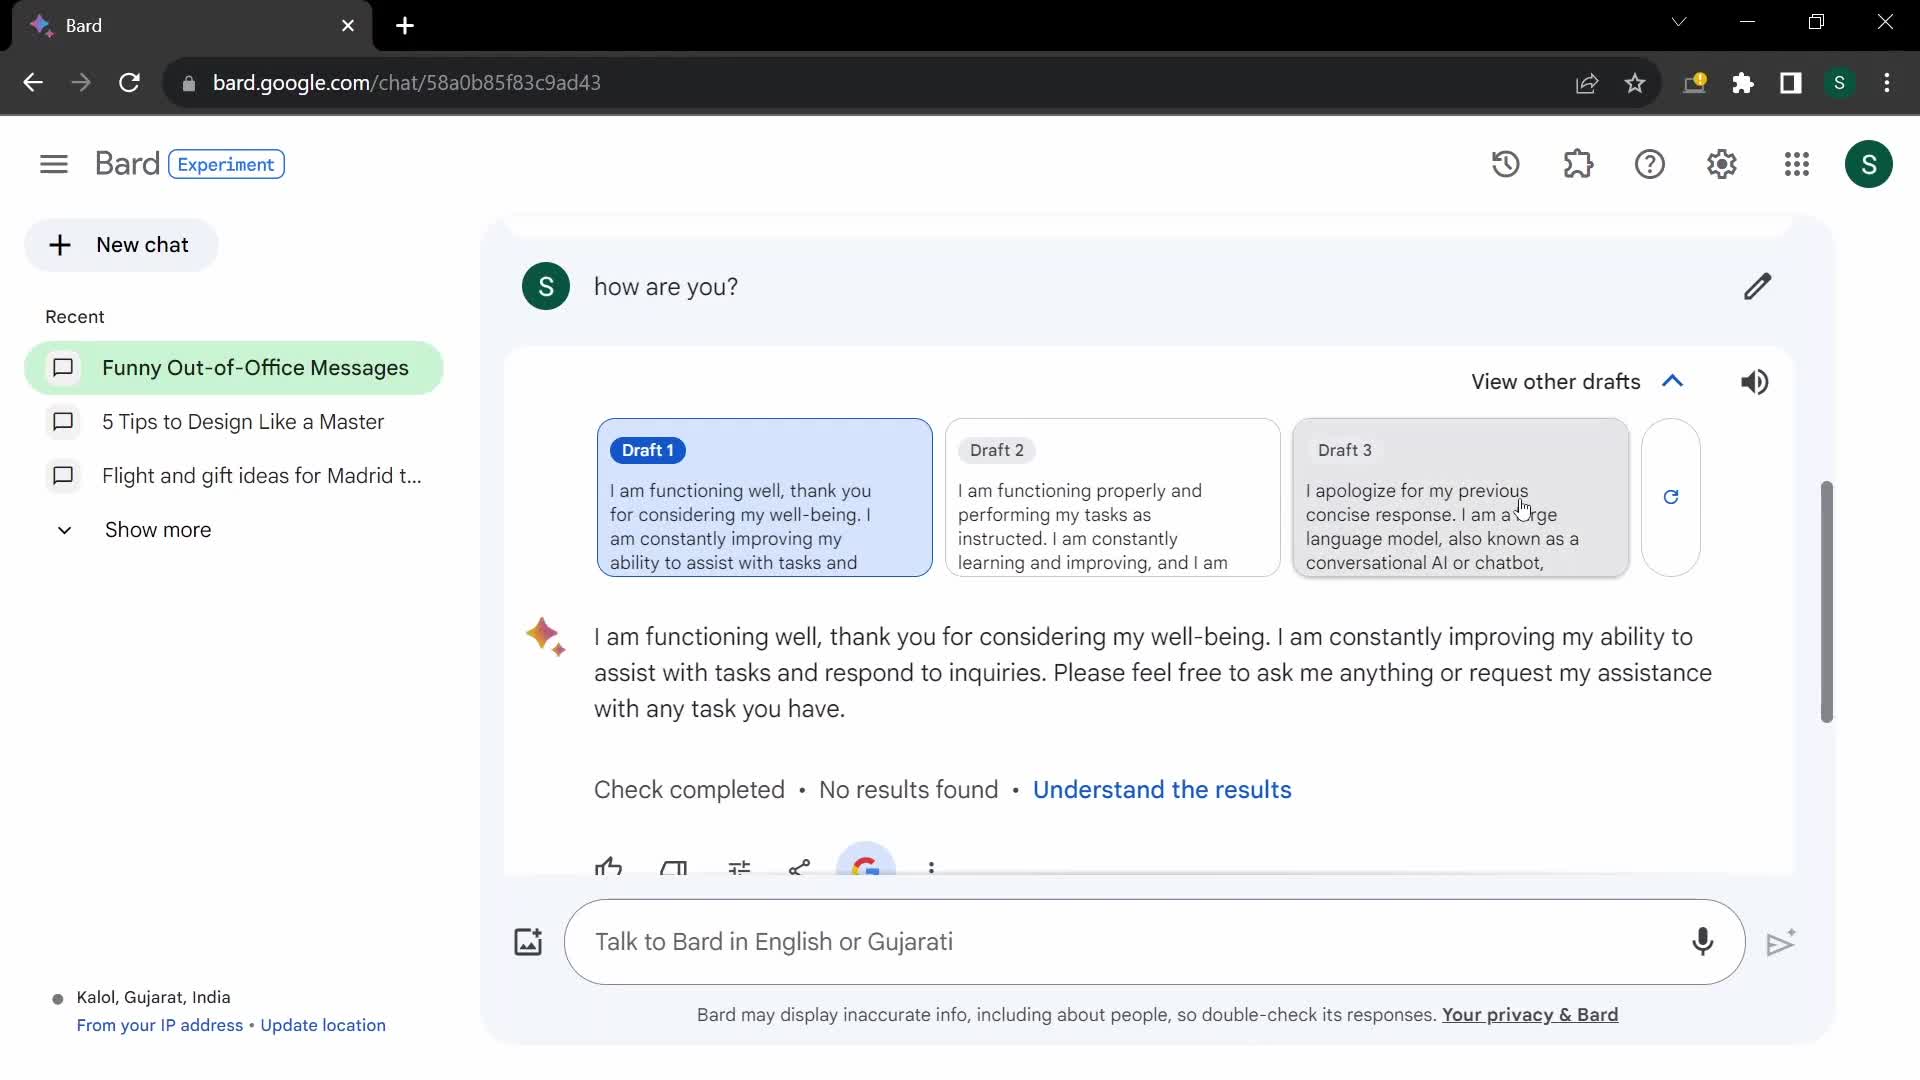Click the more options three-dot icon
1920x1080 pixels.
click(x=932, y=866)
